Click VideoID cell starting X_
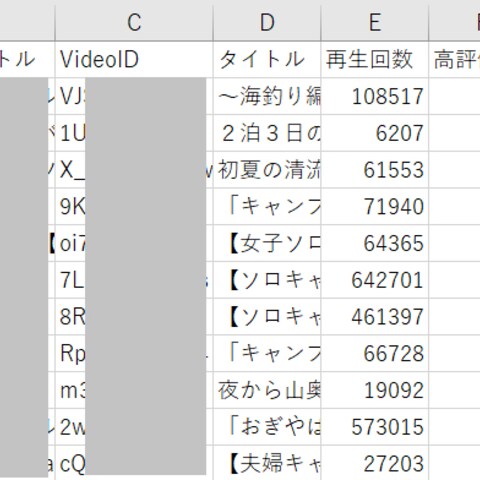Image resolution: width=480 pixels, height=480 pixels. (134, 170)
